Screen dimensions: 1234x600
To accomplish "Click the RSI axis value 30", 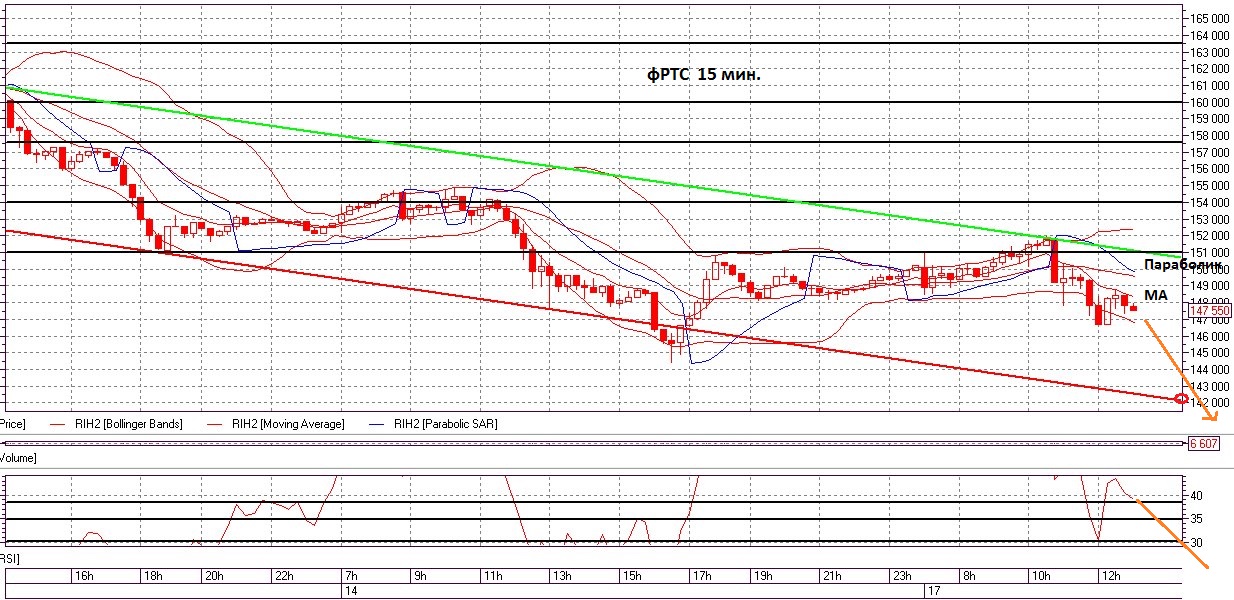I will [1196, 543].
